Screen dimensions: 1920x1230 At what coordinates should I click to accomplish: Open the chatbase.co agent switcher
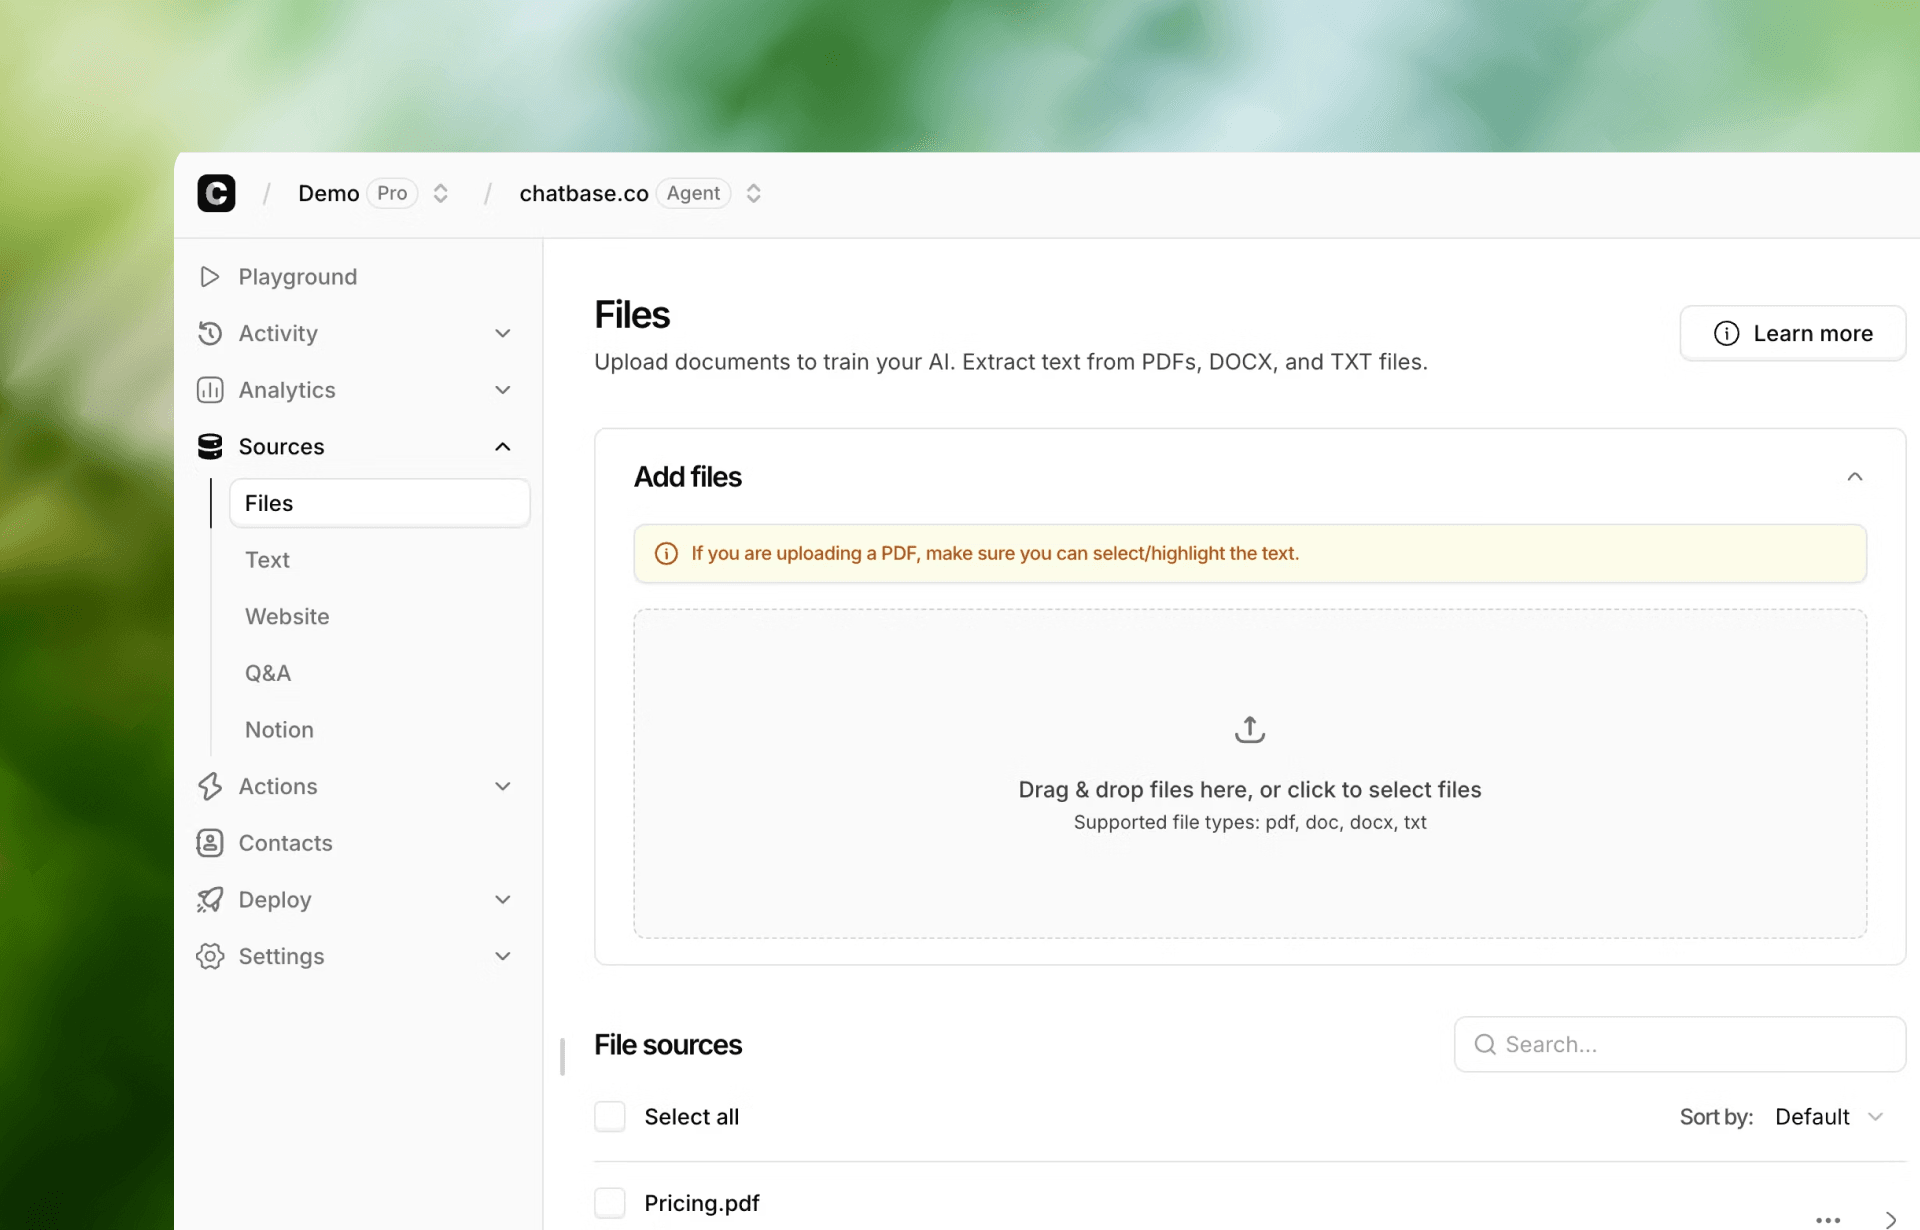(754, 193)
